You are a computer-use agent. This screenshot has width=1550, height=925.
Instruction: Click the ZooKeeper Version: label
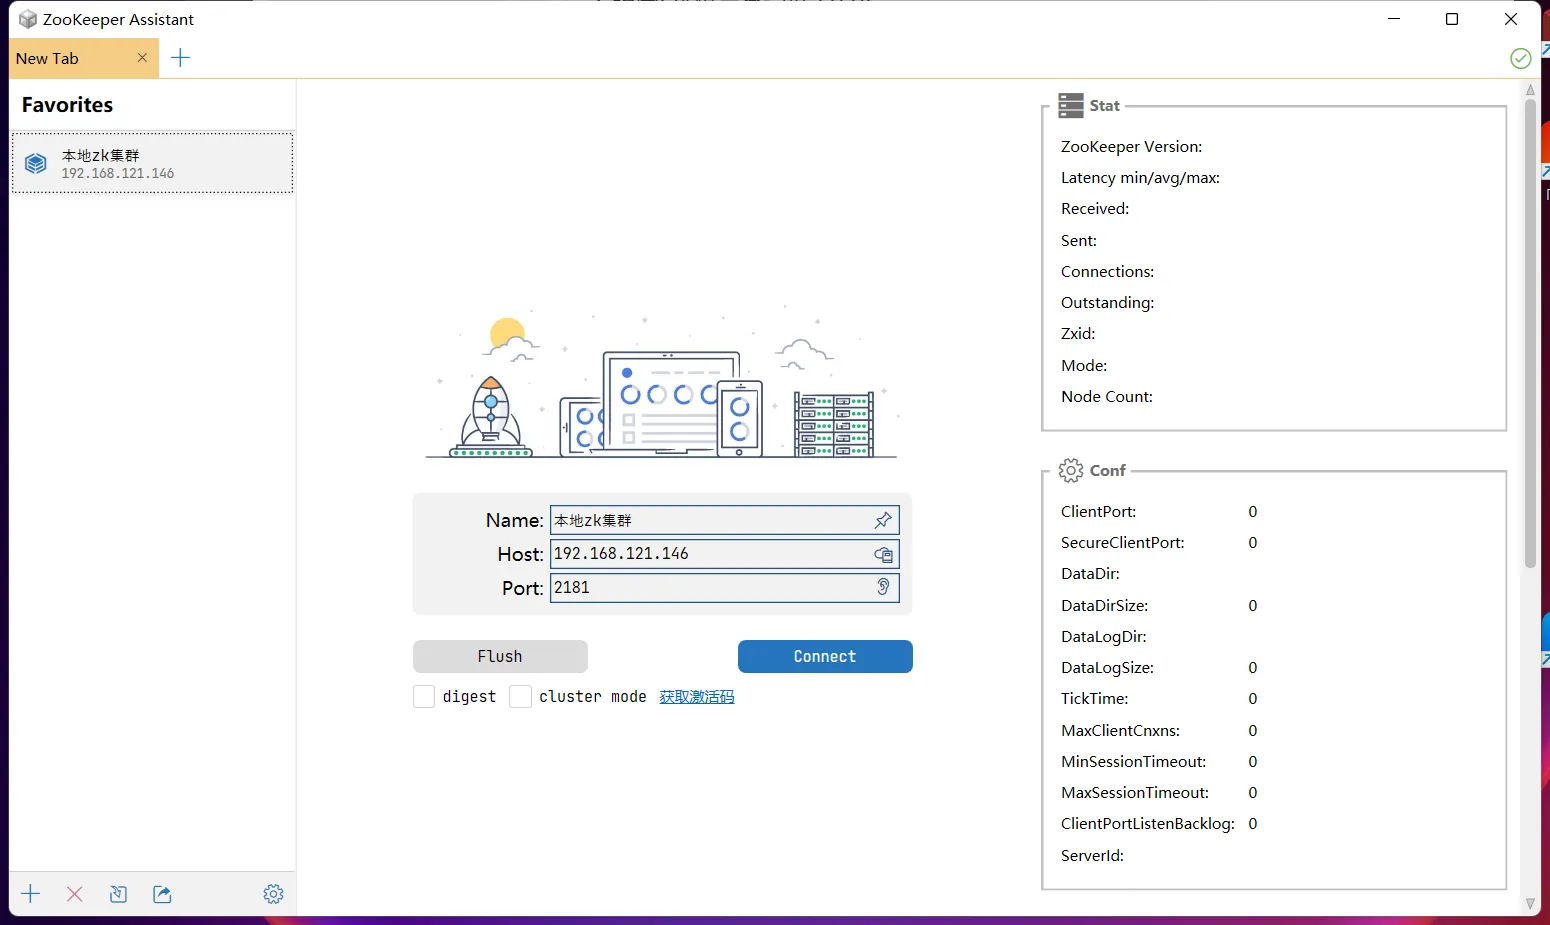tap(1131, 147)
